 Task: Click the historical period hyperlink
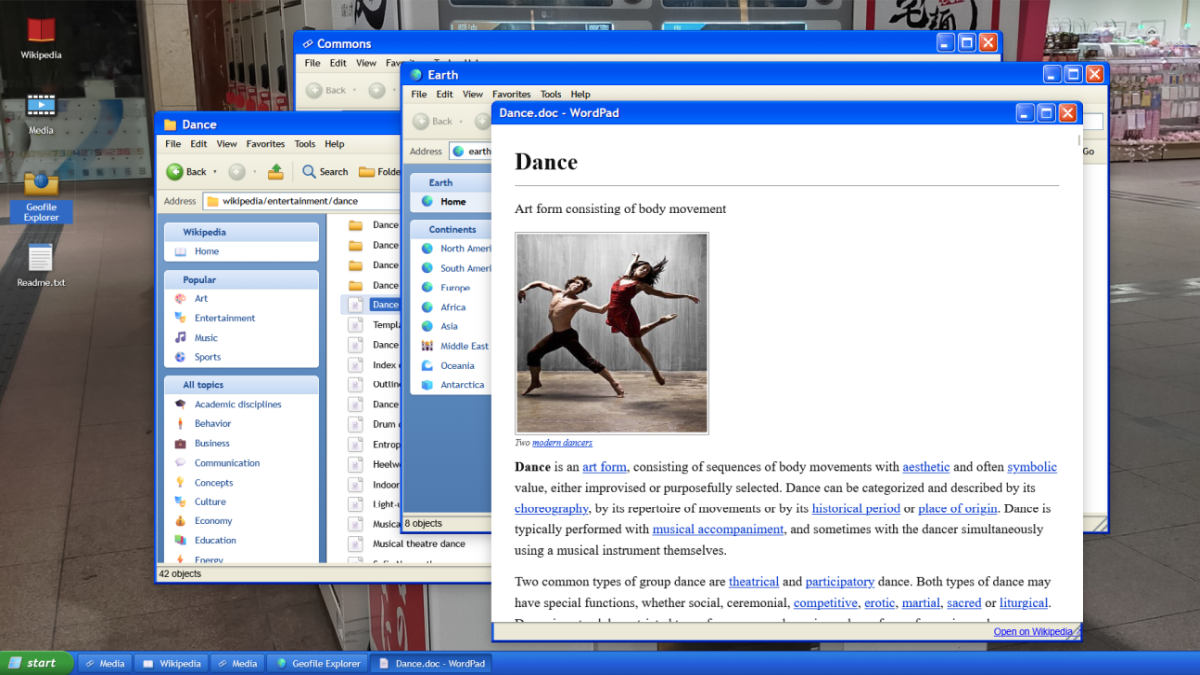[x=856, y=509]
